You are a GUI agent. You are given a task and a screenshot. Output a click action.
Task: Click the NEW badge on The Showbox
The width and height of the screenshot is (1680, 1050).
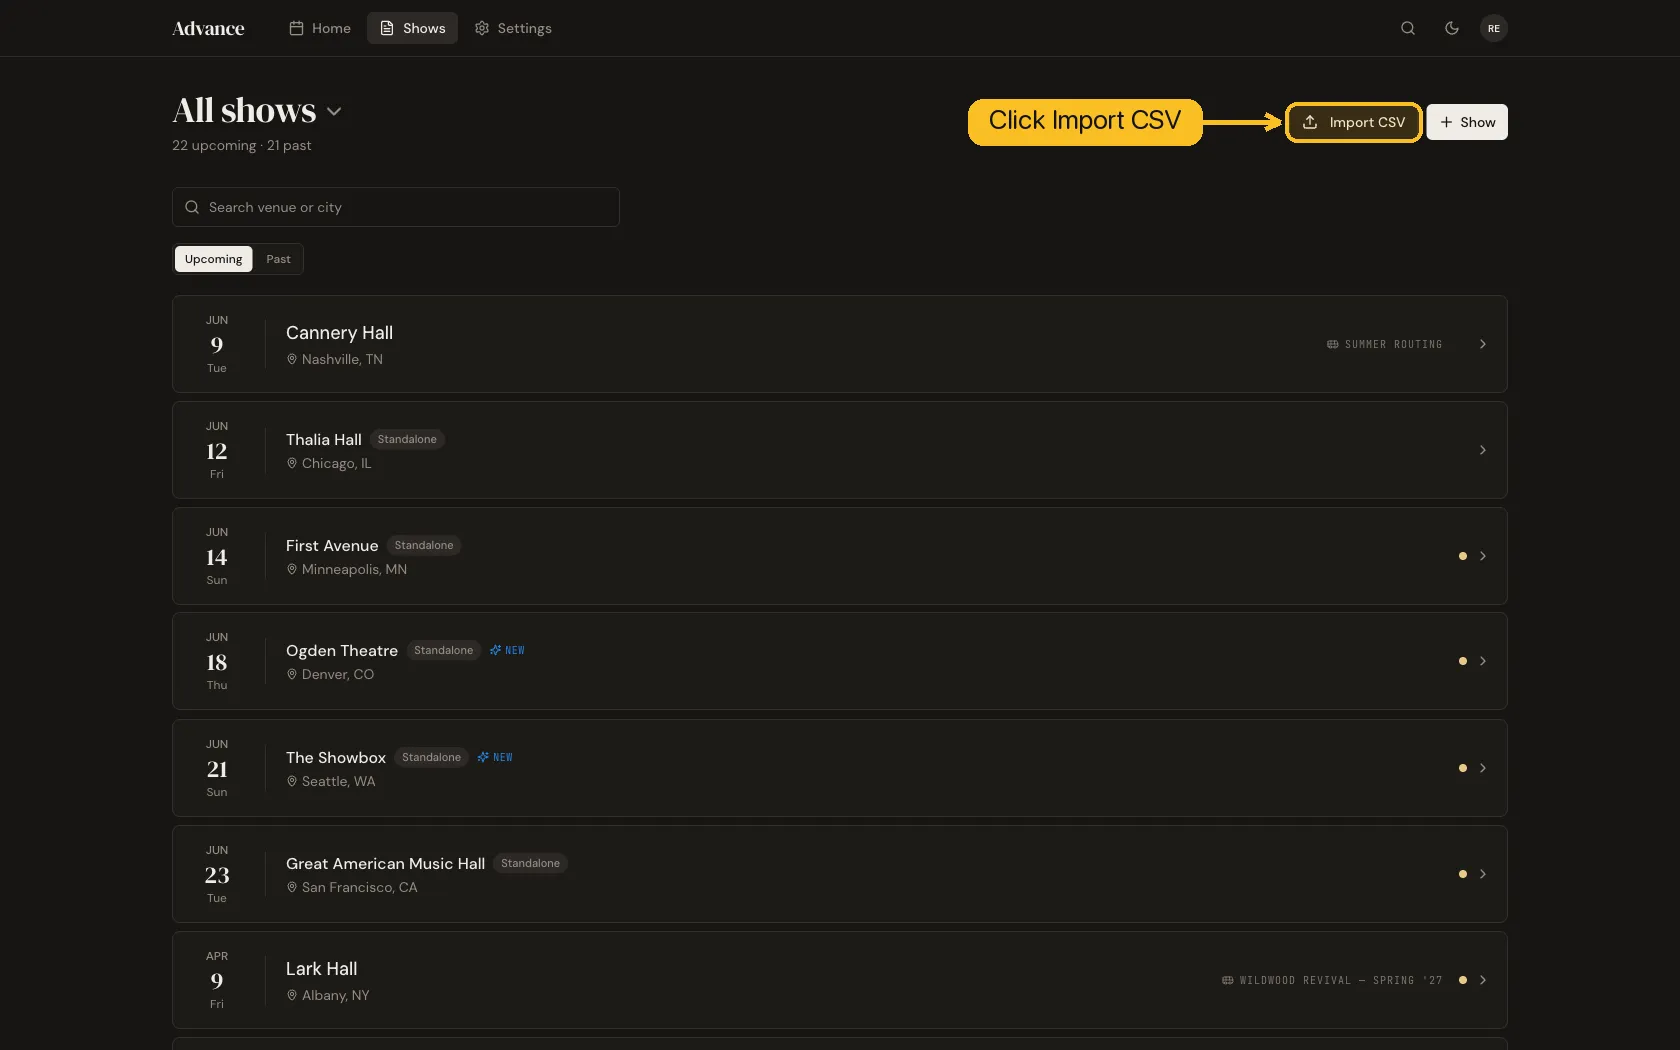[x=495, y=757]
